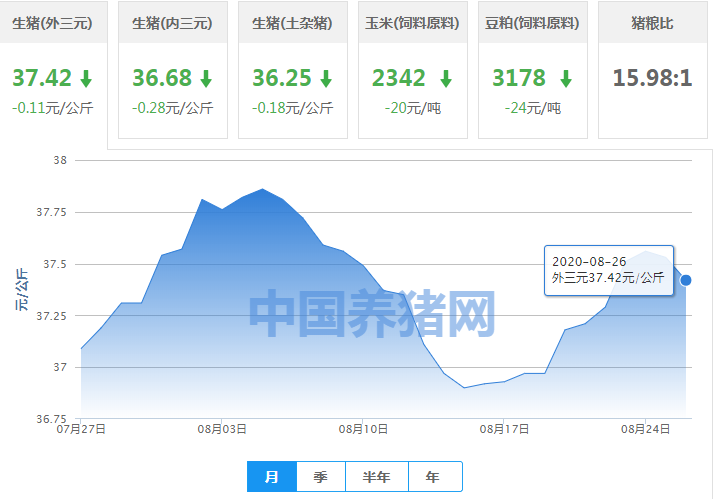Viewport: 713px width, 499px height.
Task: Click the 中国养猪网 watermark on chart
Action: point(372,314)
